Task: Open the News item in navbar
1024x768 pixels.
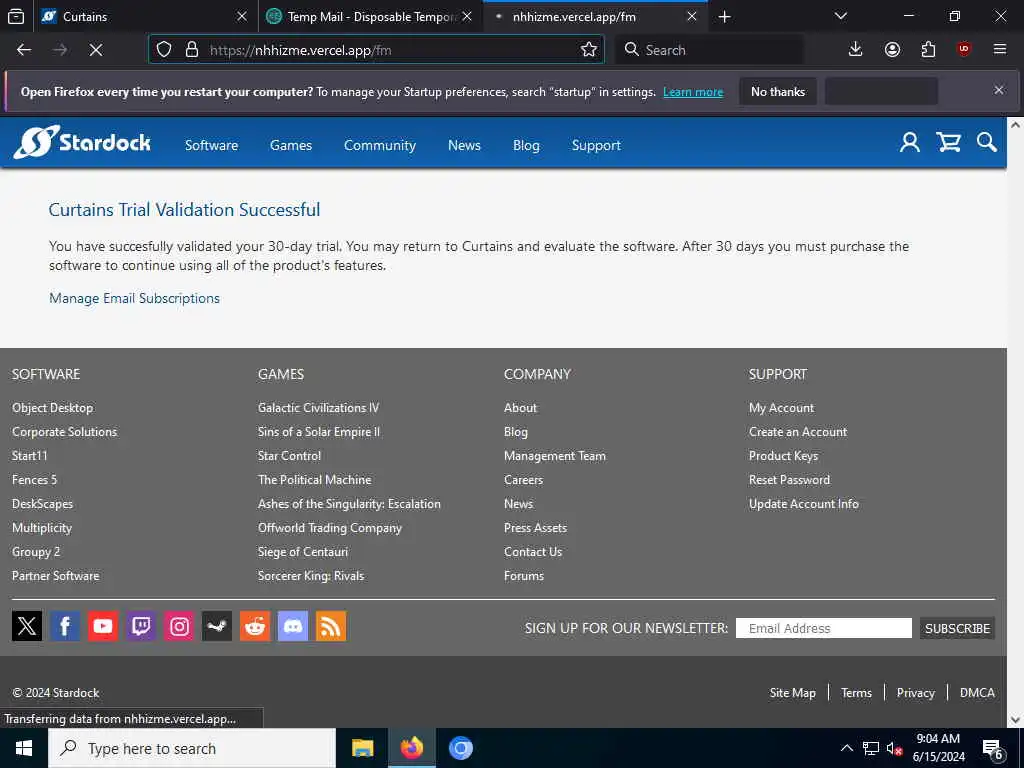Action: pyautogui.click(x=464, y=145)
